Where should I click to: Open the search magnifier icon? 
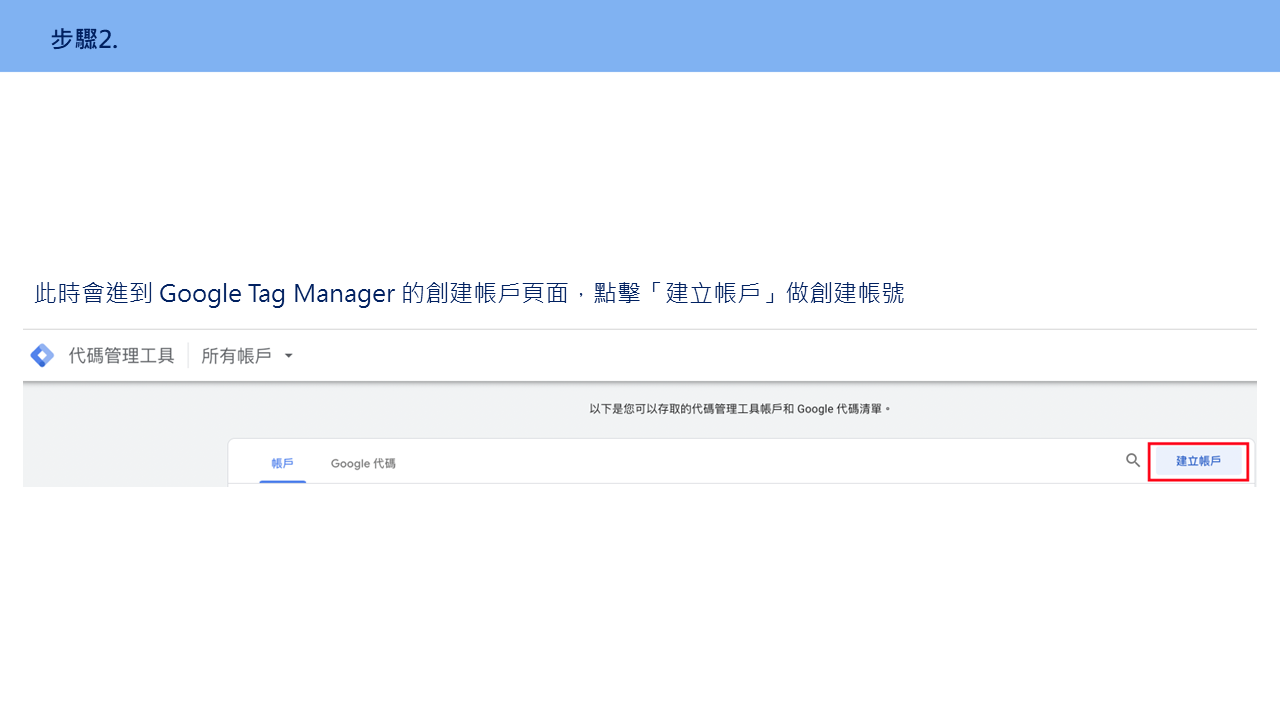coord(1133,461)
